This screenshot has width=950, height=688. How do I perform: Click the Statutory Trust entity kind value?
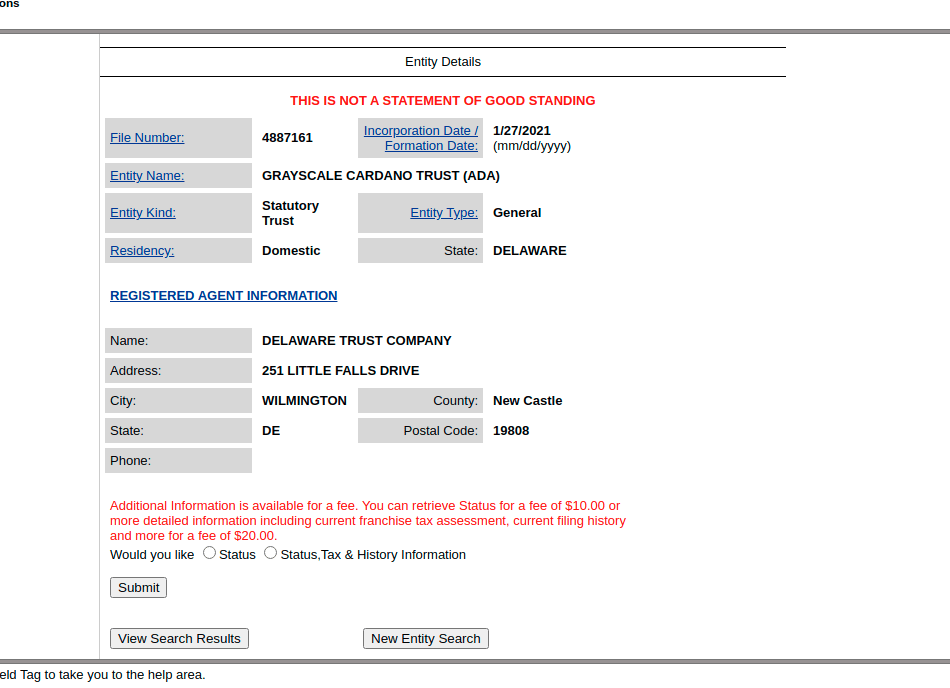click(290, 213)
